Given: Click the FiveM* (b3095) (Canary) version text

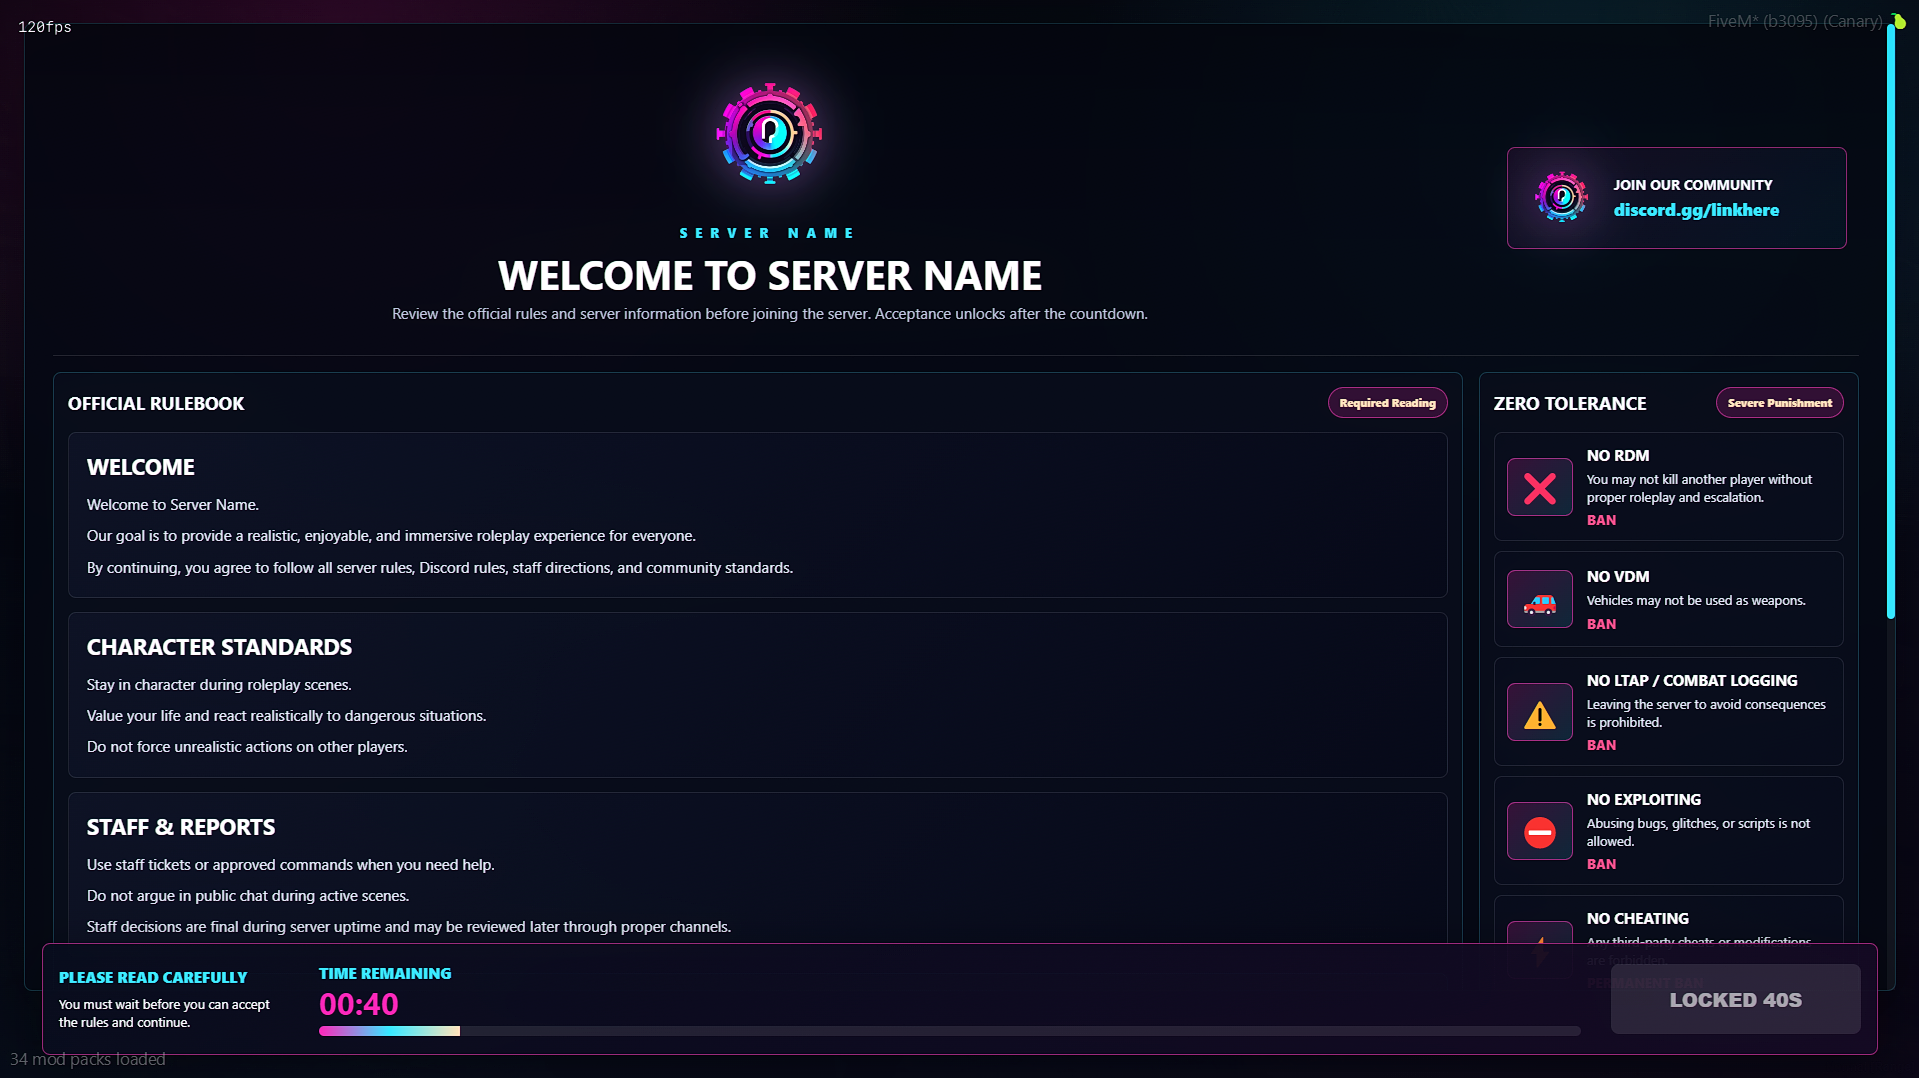Looking at the screenshot, I should pos(1794,21).
